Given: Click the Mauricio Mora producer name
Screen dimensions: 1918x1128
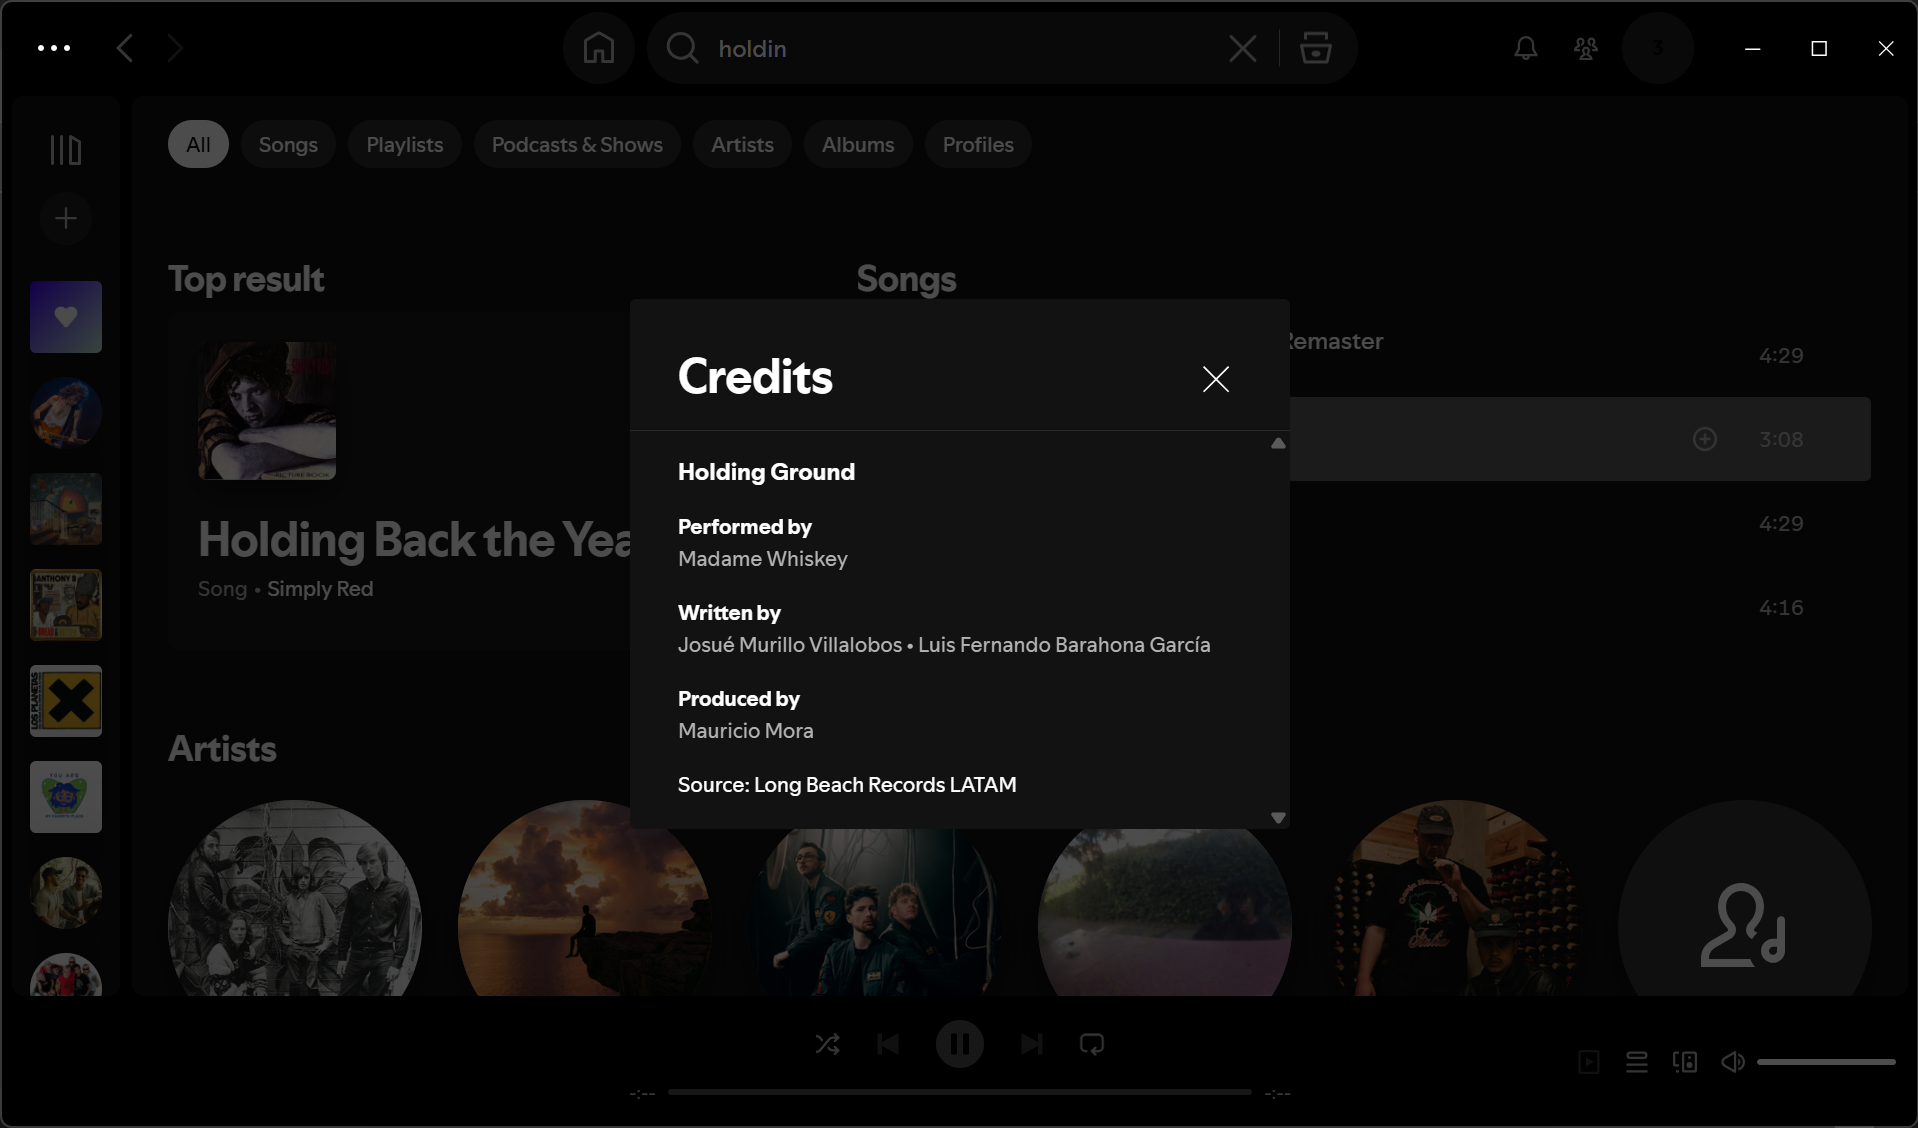Looking at the screenshot, I should pyautogui.click(x=745, y=731).
